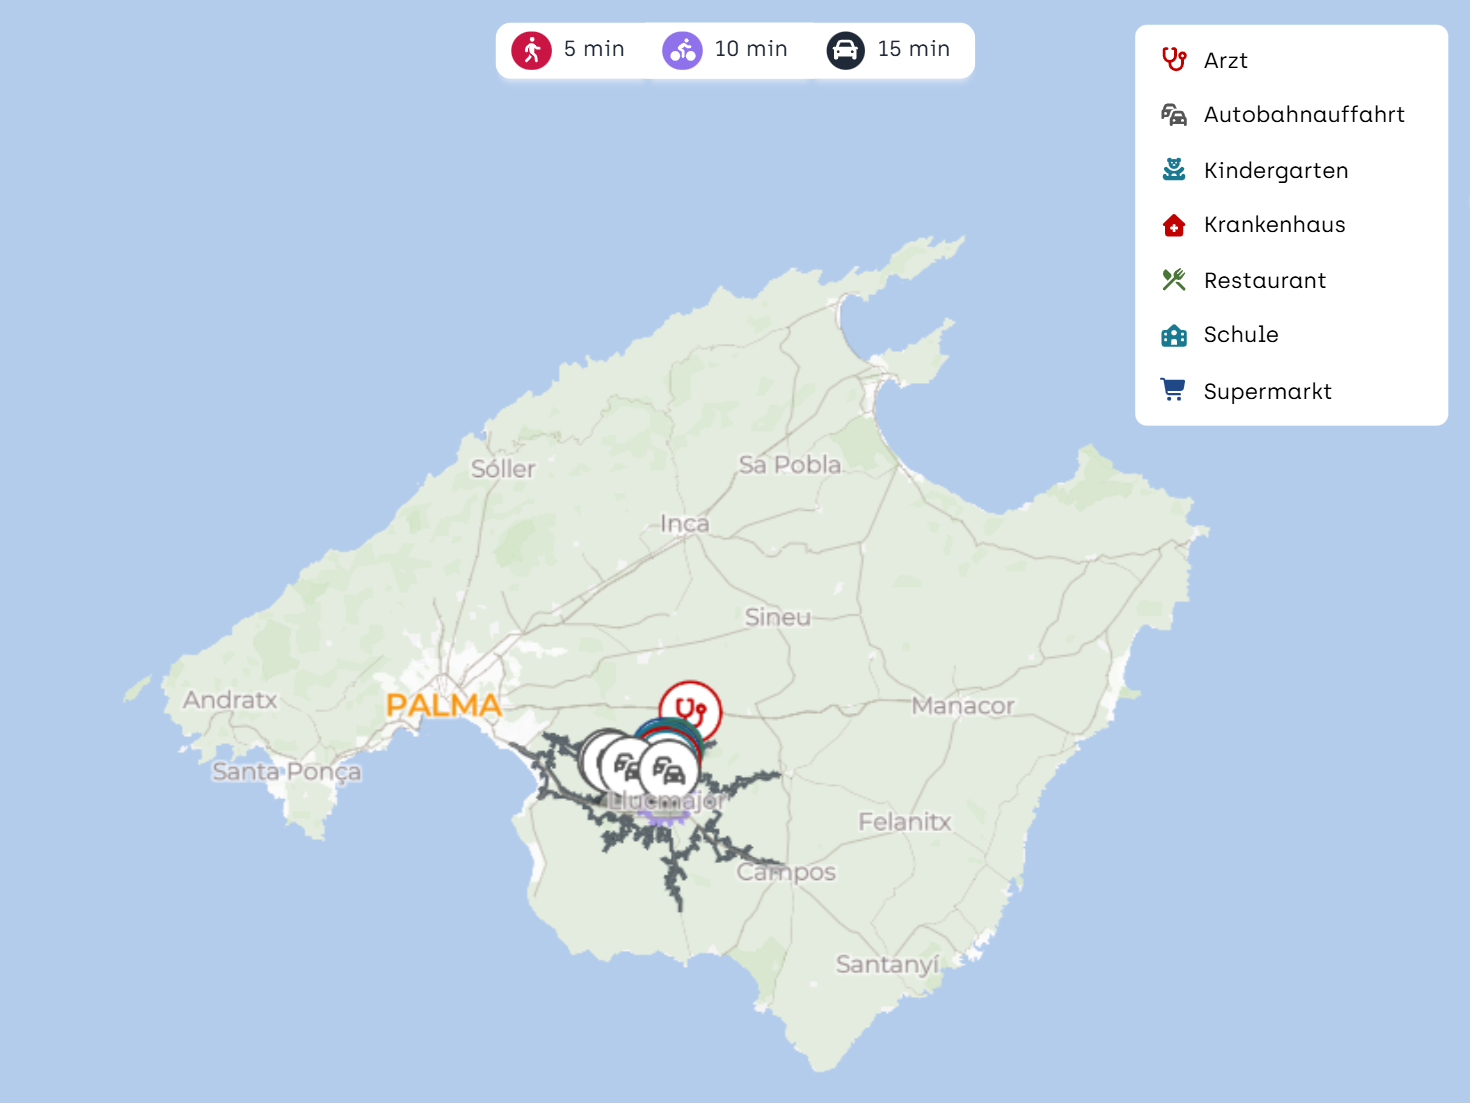Click the Manacor town label on map
This screenshot has height=1103, width=1470.
962,706
